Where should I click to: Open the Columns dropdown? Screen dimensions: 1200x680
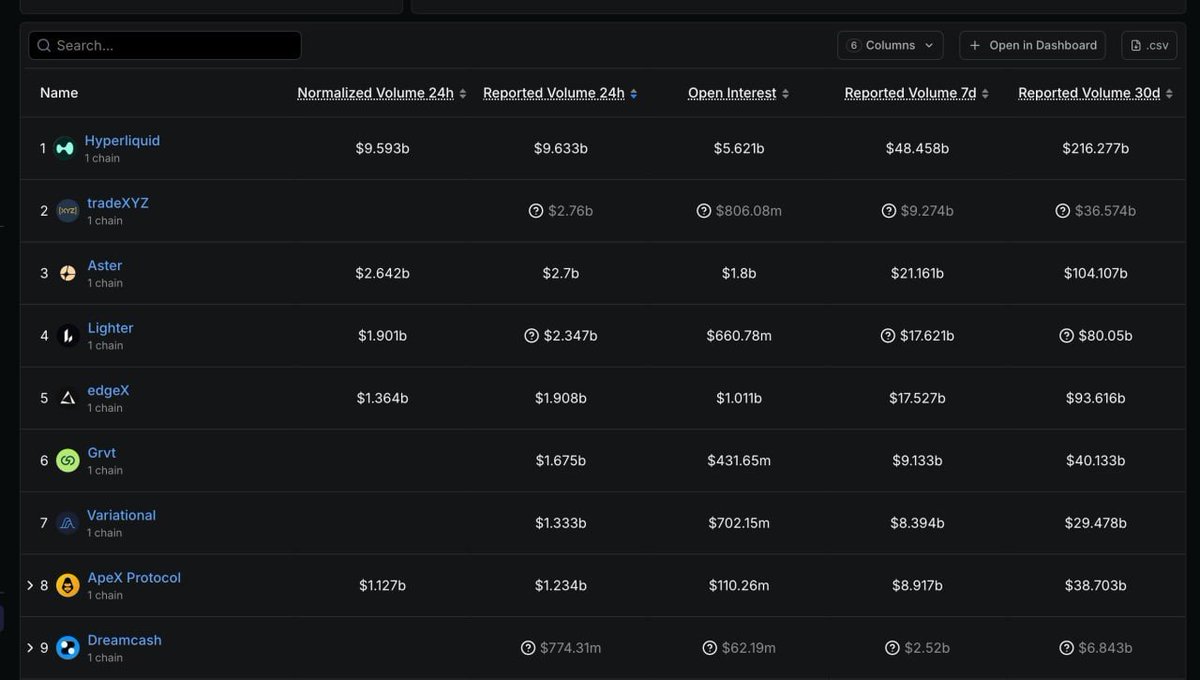coord(890,45)
